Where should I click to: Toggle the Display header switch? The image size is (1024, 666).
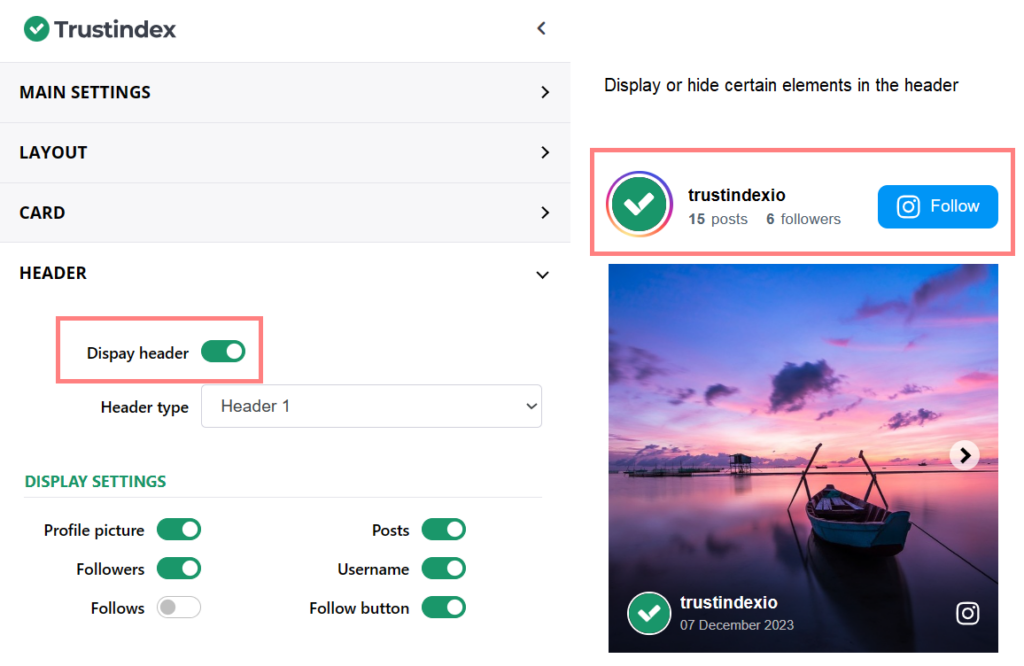[223, 351]
